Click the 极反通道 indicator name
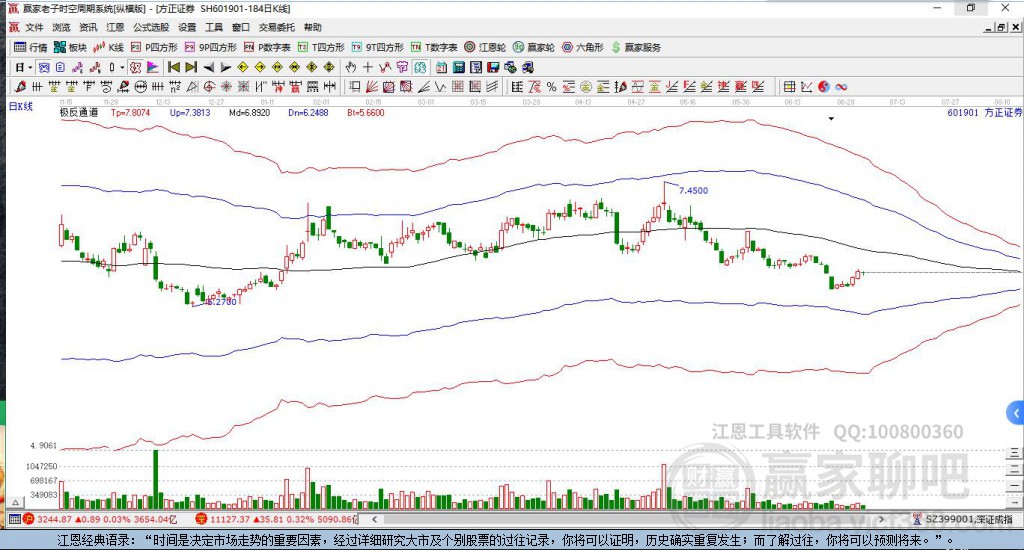The image size is (1024, 550). (78, 112)
